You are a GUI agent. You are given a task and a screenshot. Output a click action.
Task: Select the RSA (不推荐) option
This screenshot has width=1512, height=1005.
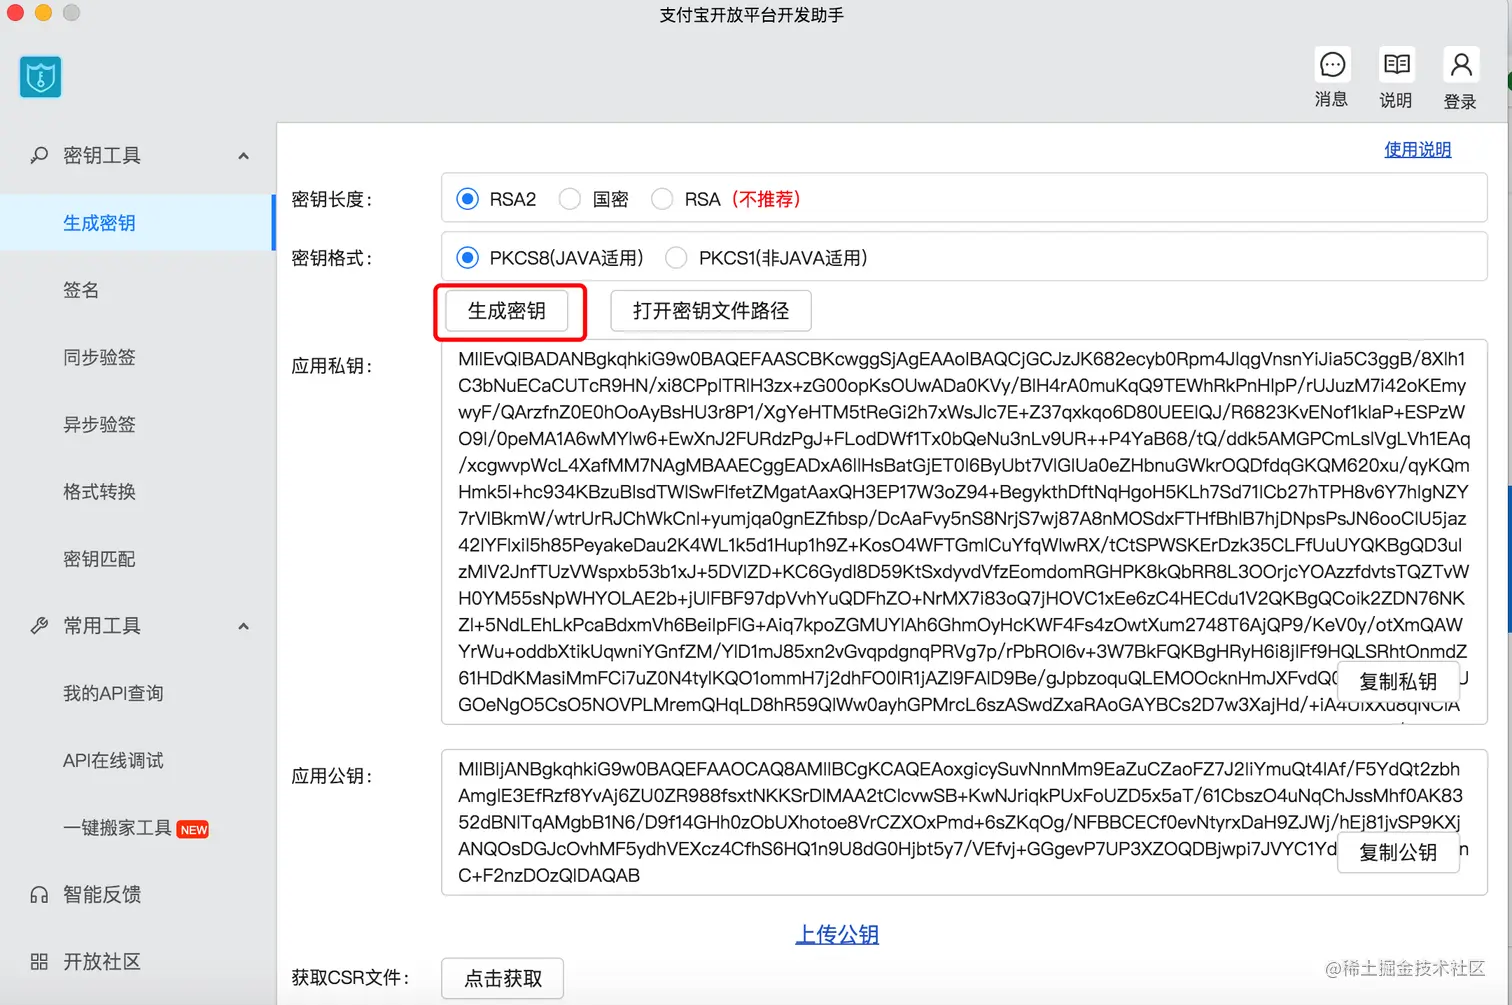[x=662, y=199]
